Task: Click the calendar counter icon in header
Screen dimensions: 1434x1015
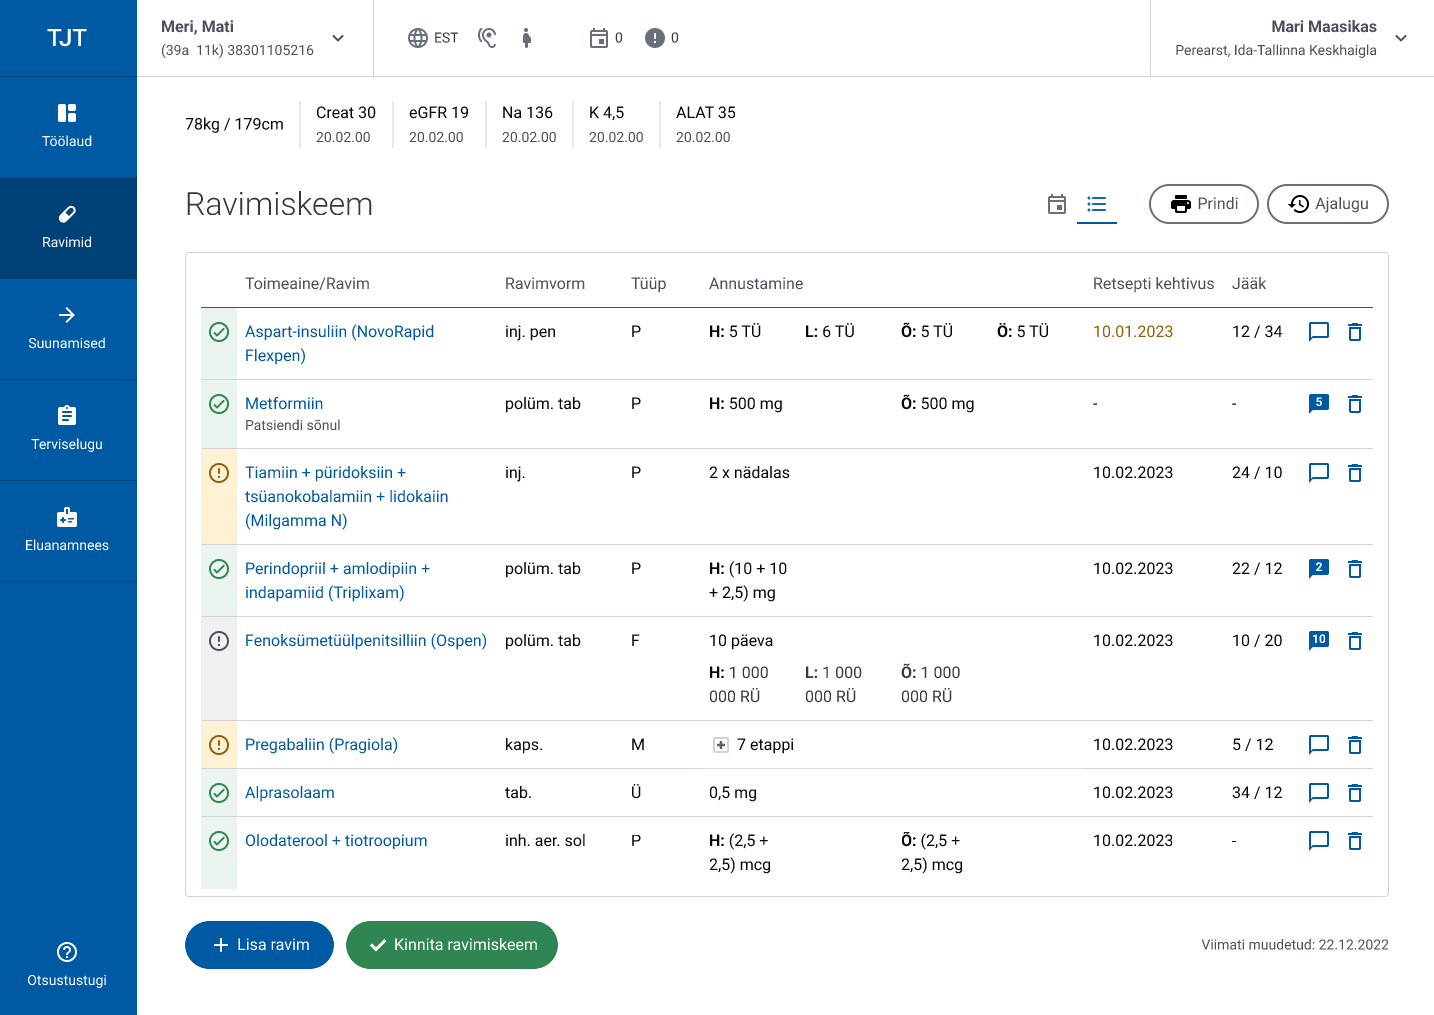Action: 599,38
